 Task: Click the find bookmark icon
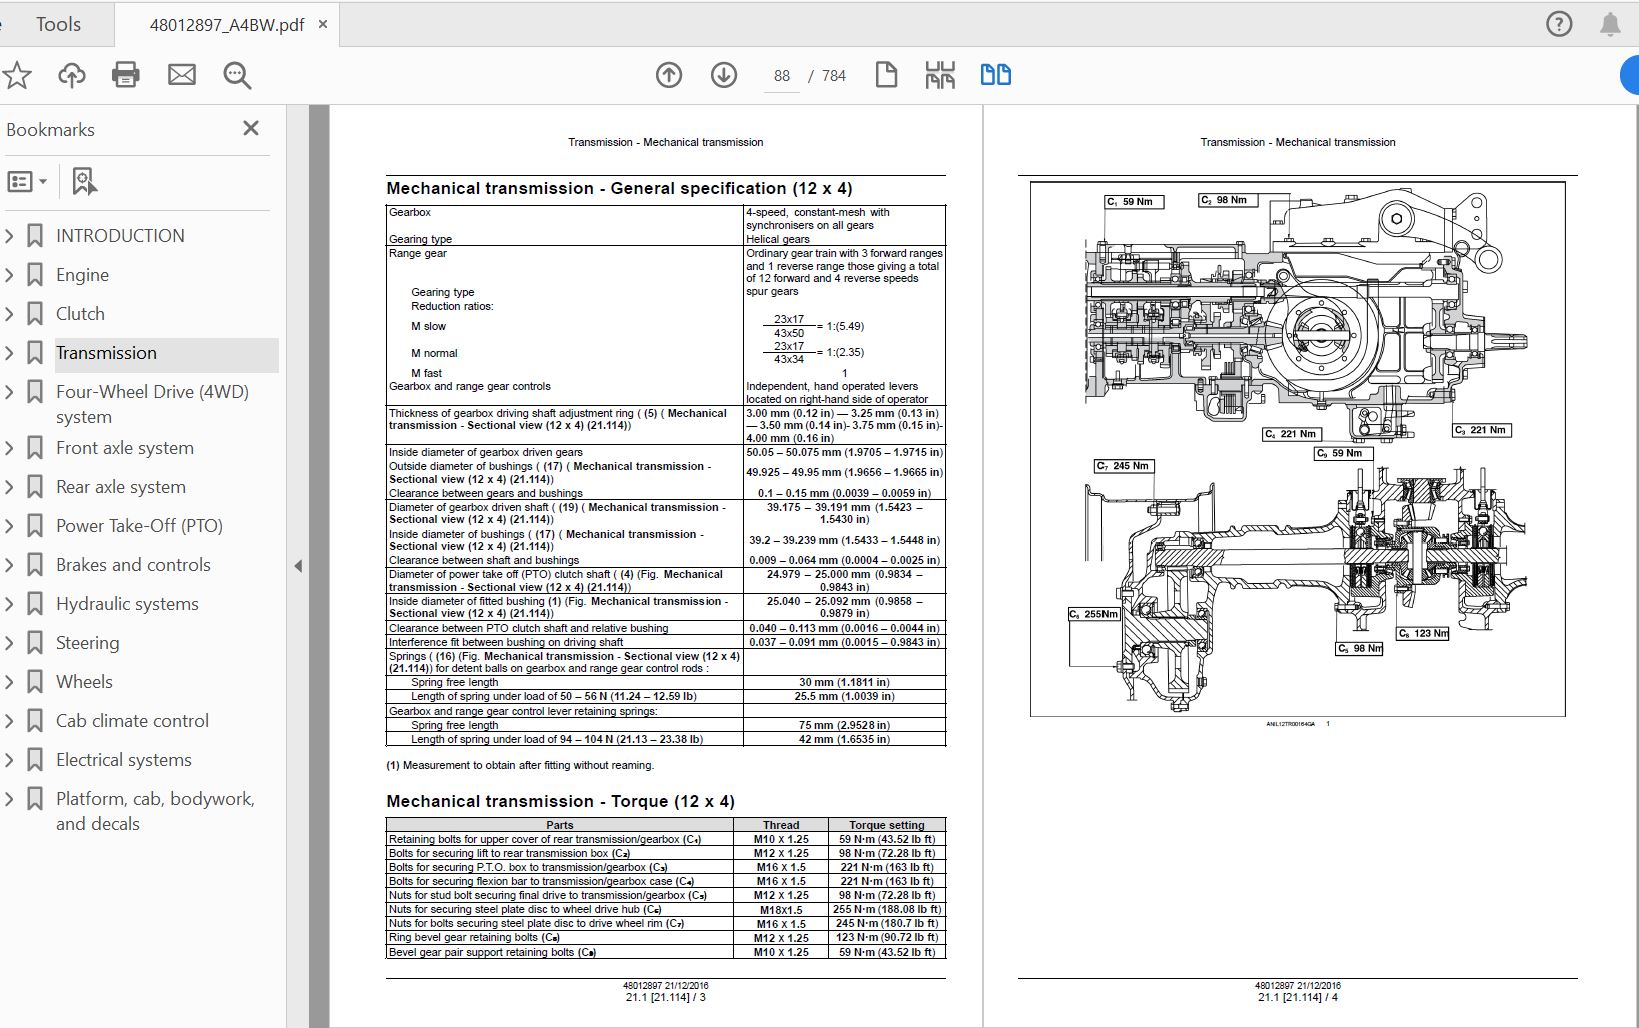coord(85,181)
